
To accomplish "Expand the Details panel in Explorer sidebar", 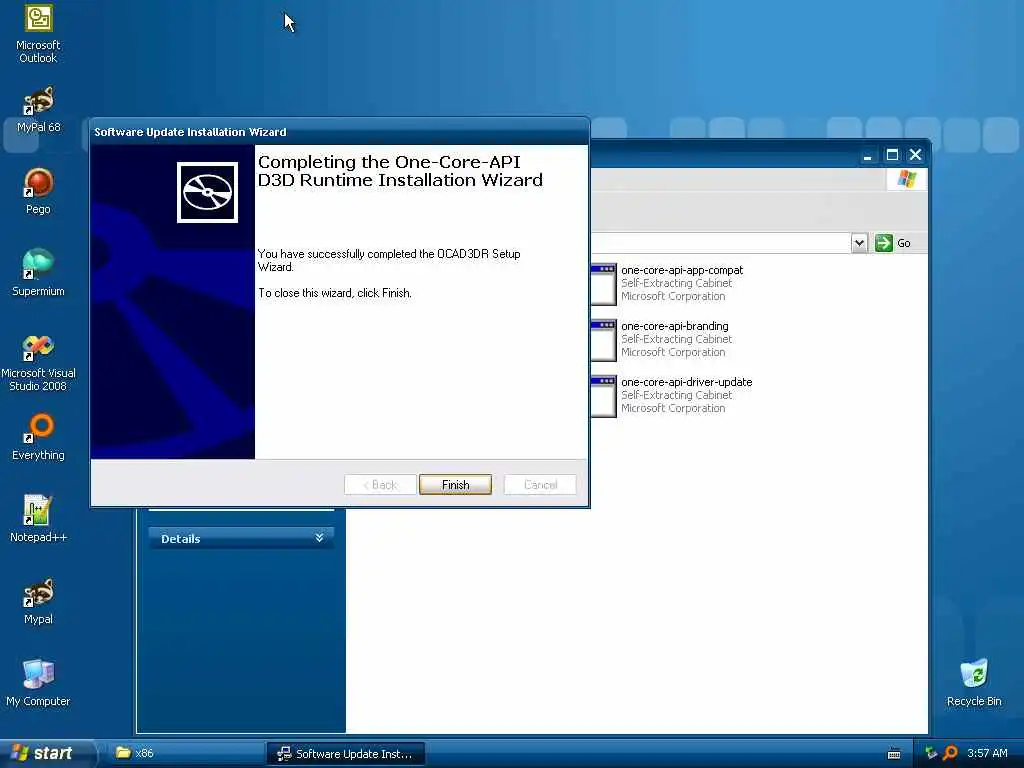I will (x=241, y=538).
